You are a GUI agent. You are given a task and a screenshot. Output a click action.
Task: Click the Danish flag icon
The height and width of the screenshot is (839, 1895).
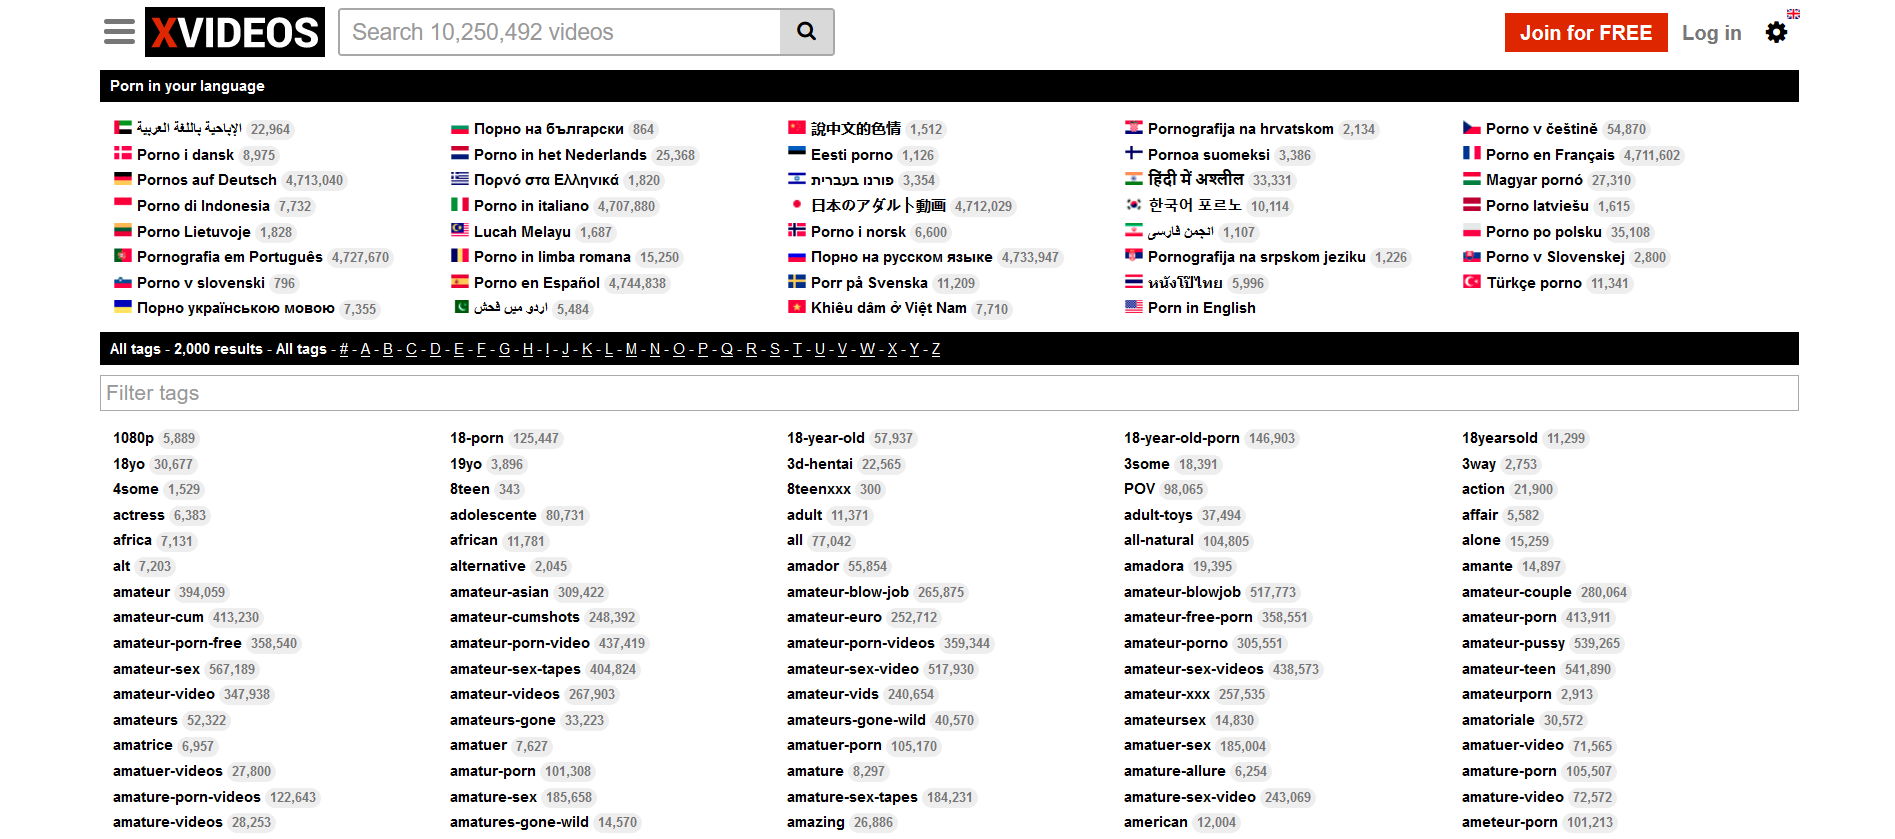(x=123, y=154)
